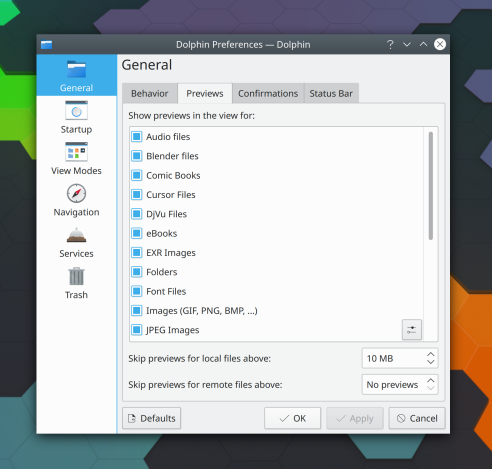Click the Font Files label
This screenshot has height=469, width=492.
166,291
